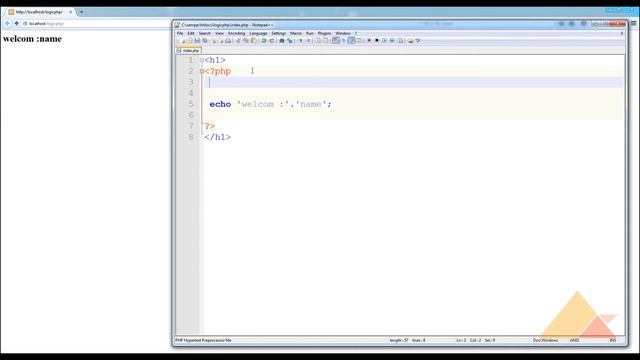Click the Cut scissors icon
640x360 pixels.
pyautogui.click(x=238, y=41)
